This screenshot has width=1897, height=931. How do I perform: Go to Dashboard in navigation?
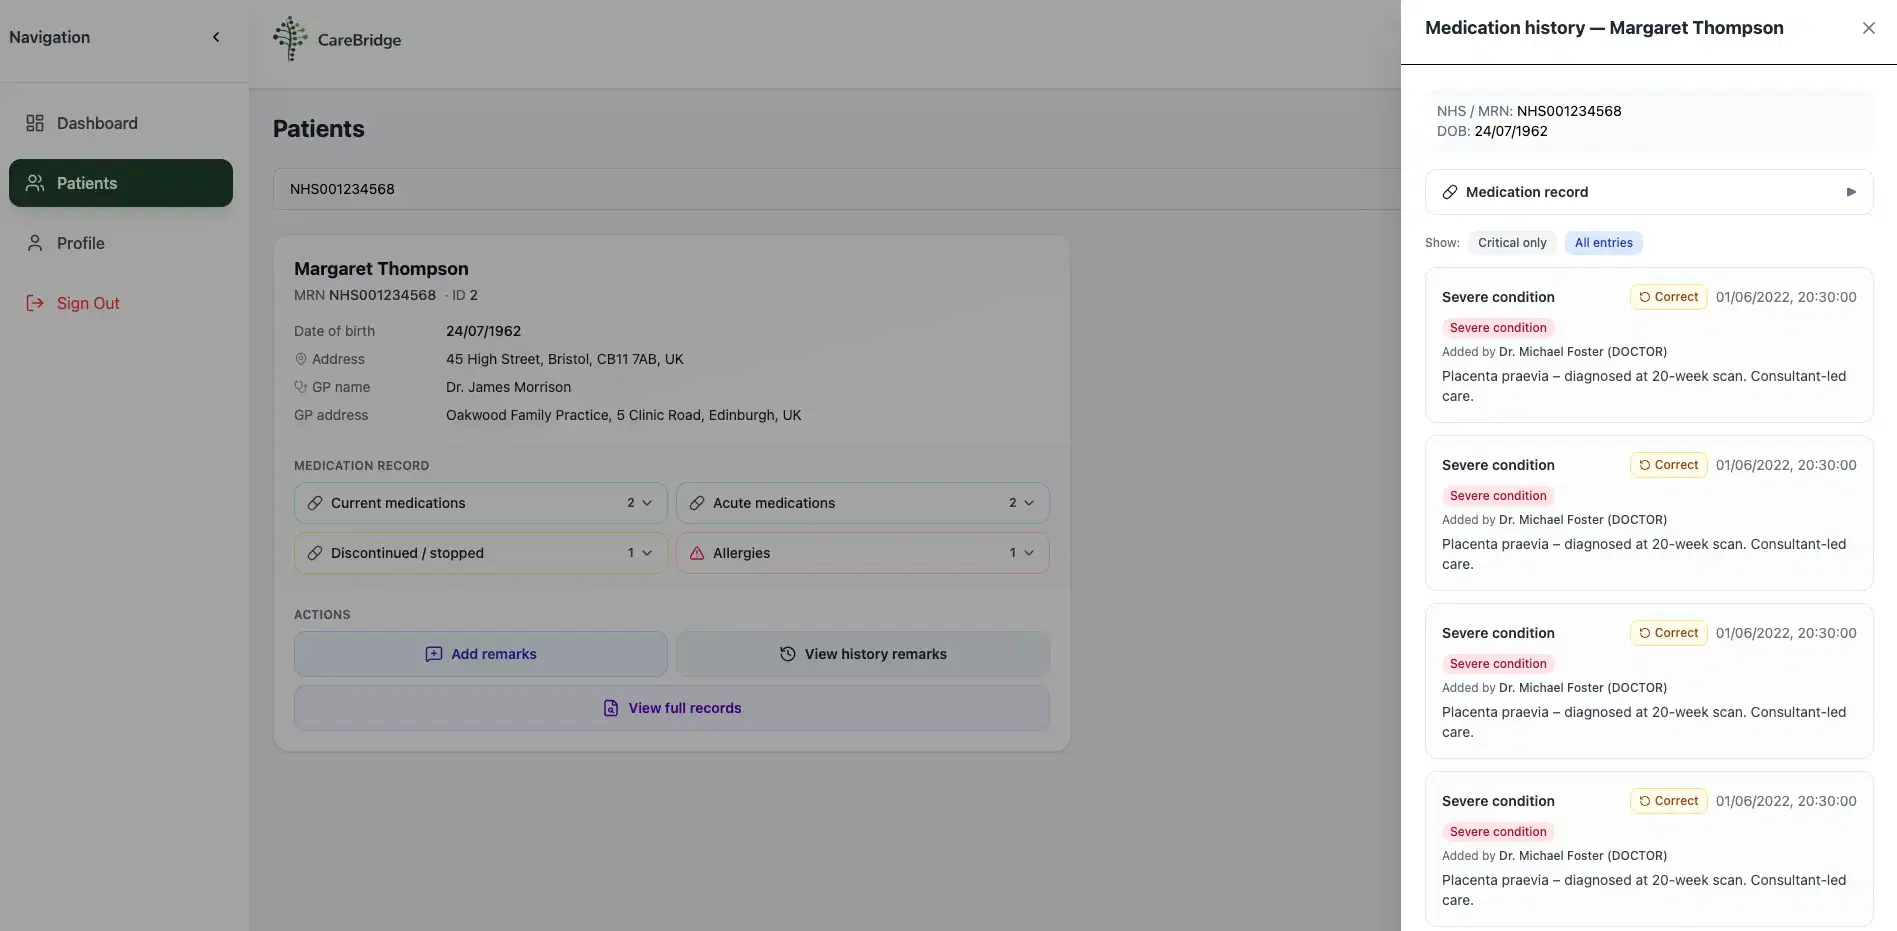coord(121,123)
